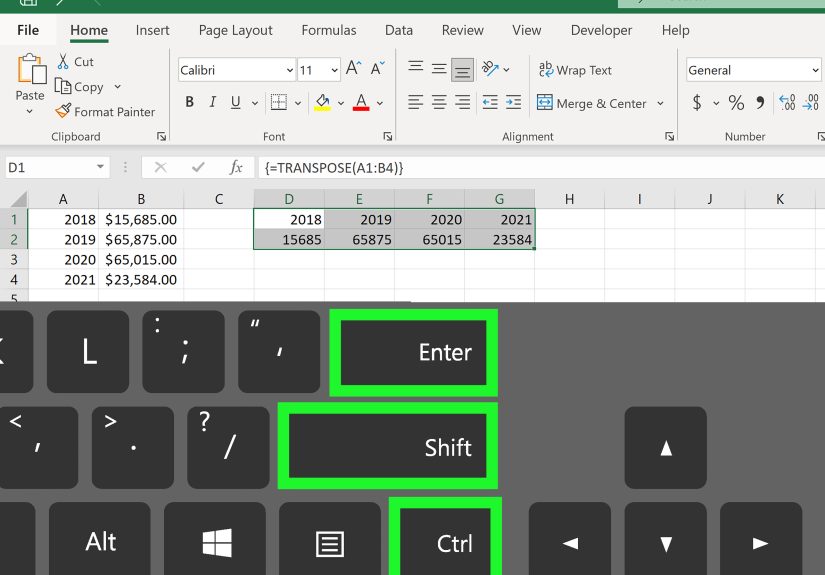Switch to the Insert tab
The image size is (825, 575).
pos(152,30)
